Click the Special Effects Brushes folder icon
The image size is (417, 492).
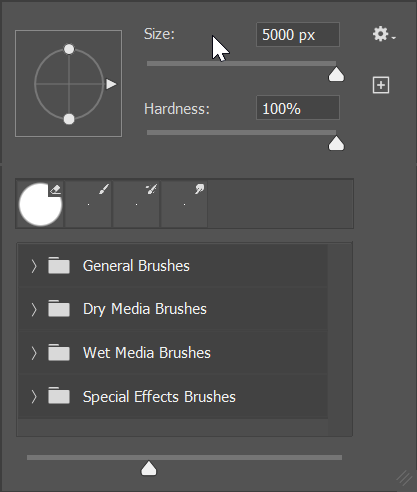pyautogui.click(x=59, y=396)
